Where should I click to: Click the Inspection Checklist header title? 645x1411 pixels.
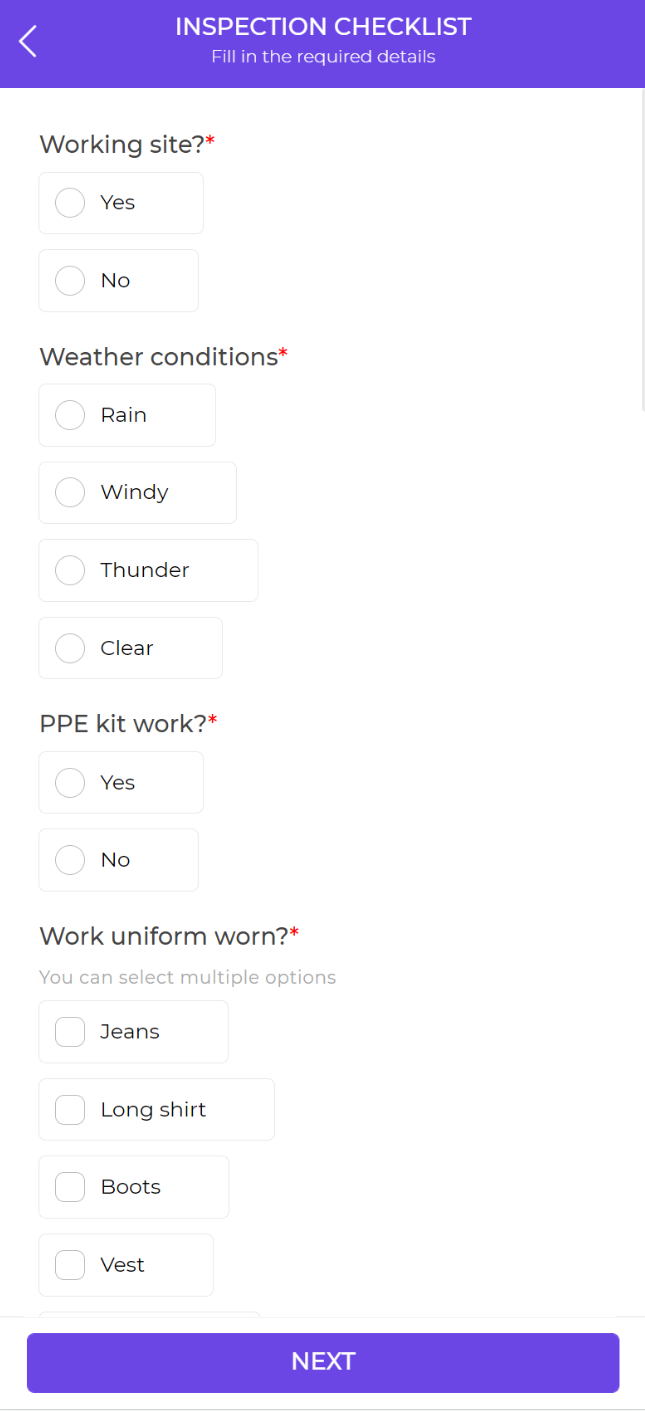point(323,27)
